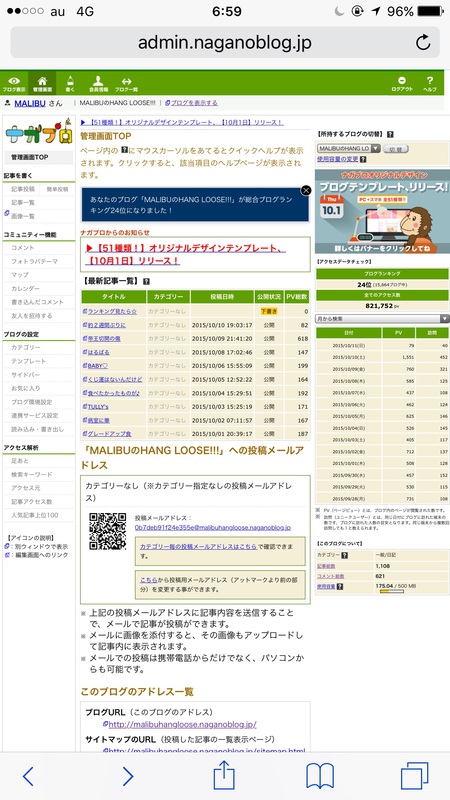Click ブログを表示する link
This screenshot has width=450, height=800.
[194, 103]
